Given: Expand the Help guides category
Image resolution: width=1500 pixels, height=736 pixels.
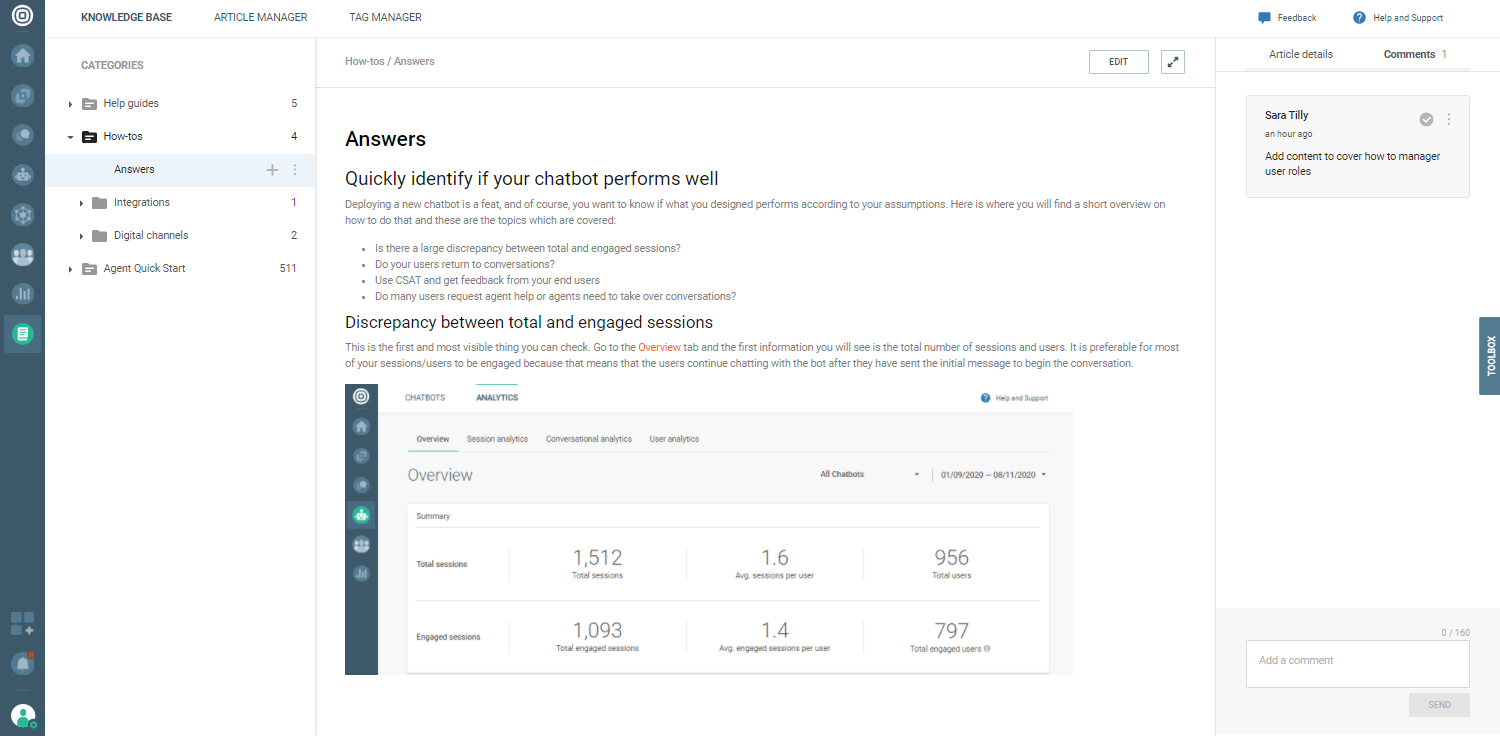Looking at the screenshot, I should pyautogui.click(x=70, y=104).
